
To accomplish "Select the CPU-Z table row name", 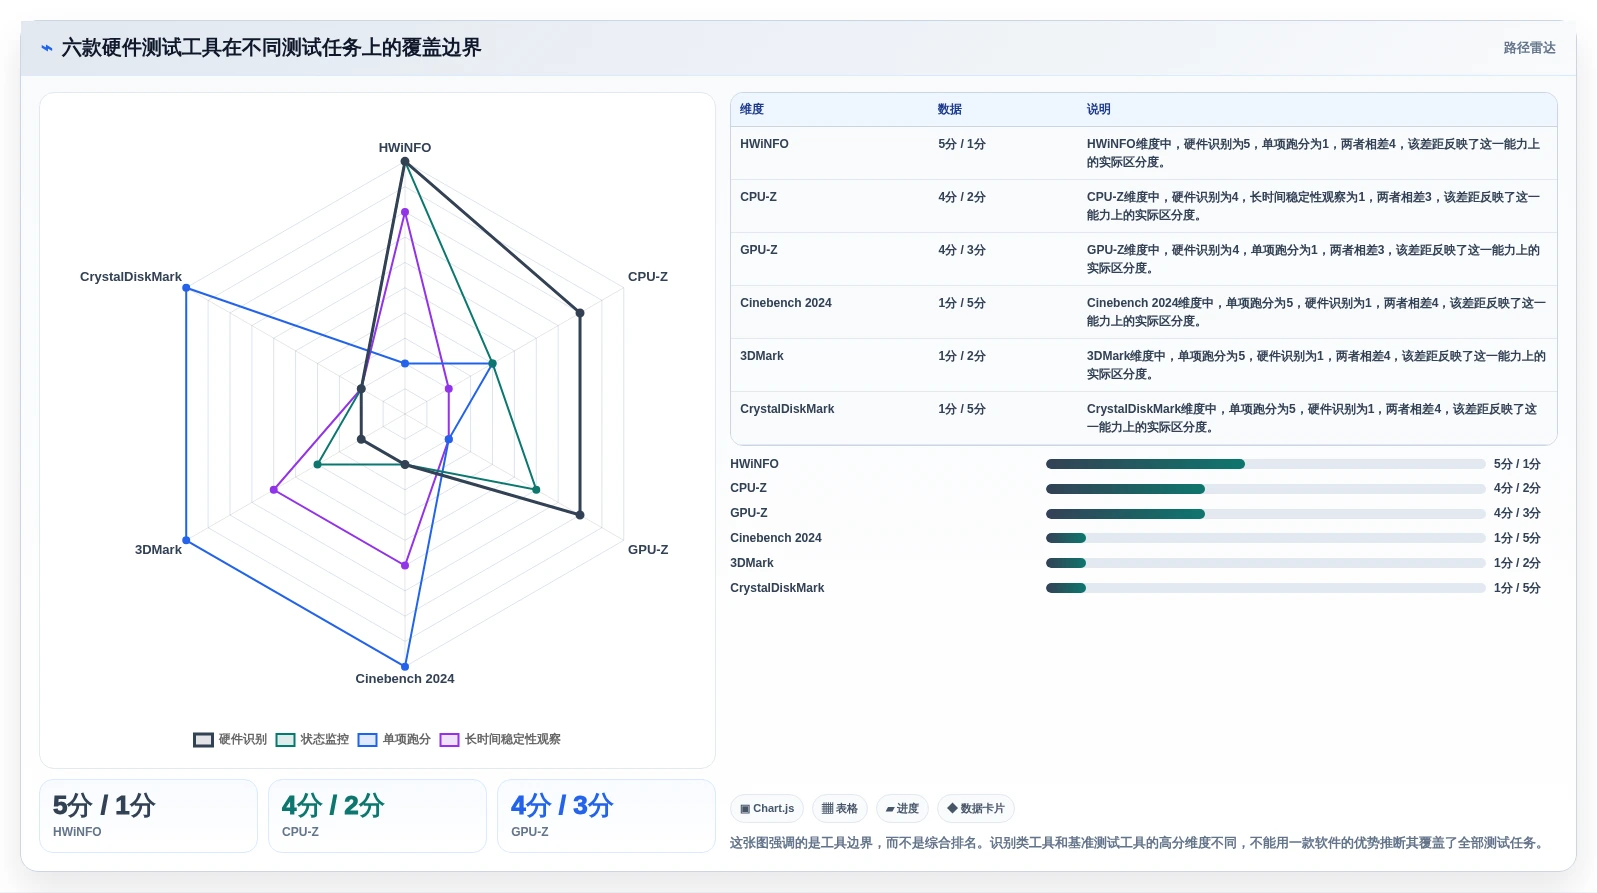I will 758,197.
